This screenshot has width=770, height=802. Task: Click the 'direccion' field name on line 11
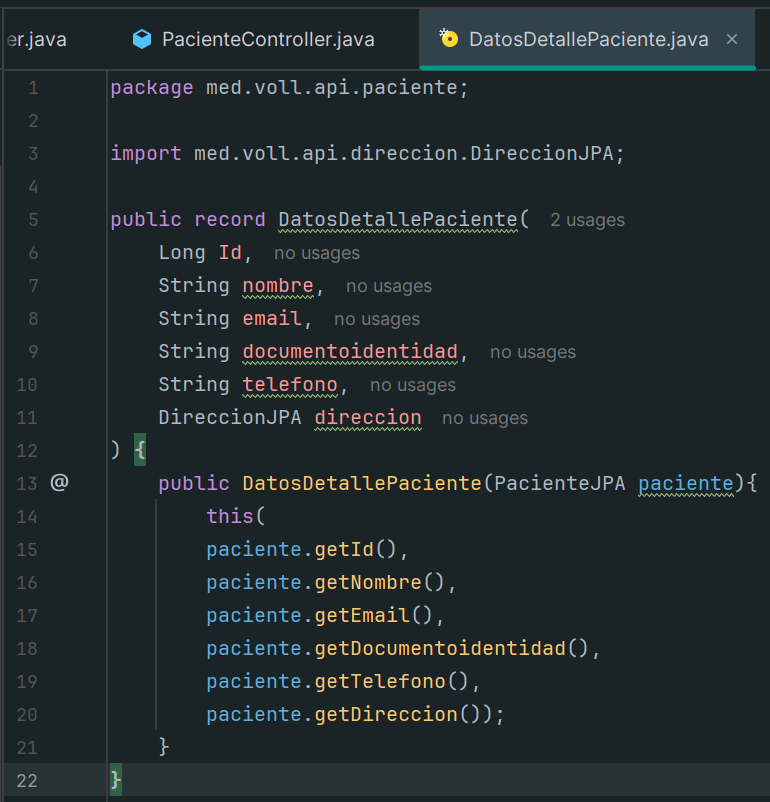tap(368, 418)
